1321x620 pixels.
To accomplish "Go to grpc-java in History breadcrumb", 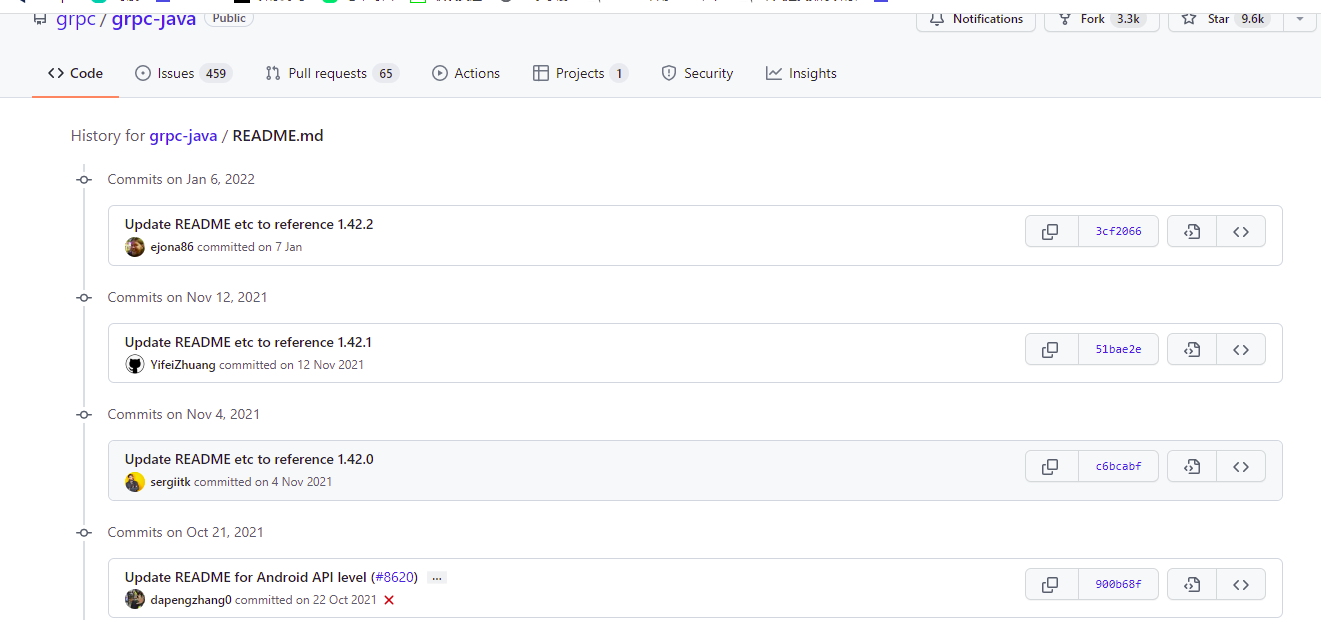I will coord(183,136).
